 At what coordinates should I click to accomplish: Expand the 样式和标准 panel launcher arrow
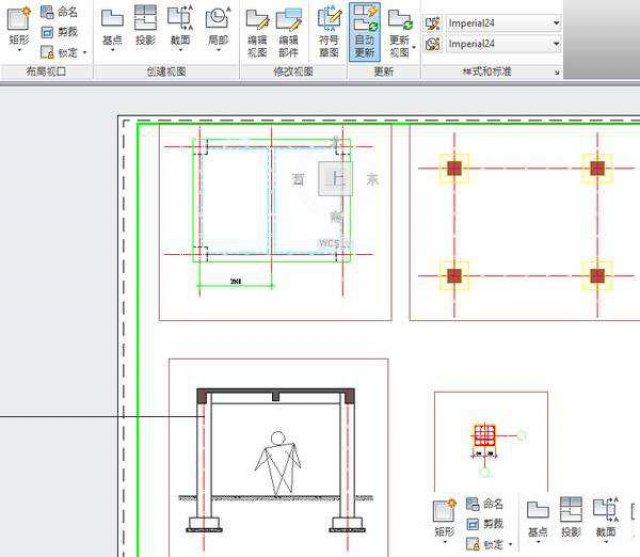[x=556, y=73]
